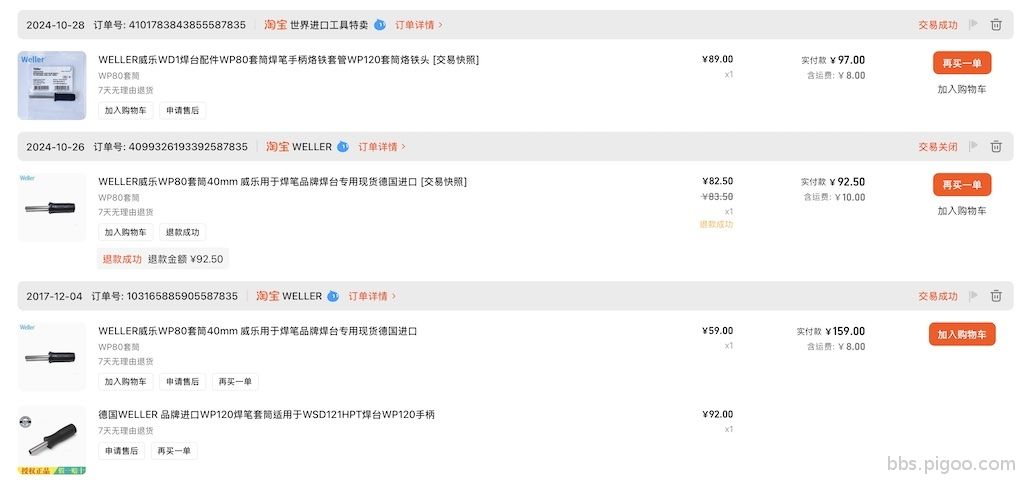
Task: Open 订单详情 for order 4099326193392587835
Action: pyautogui.click(x=382, y=146)
